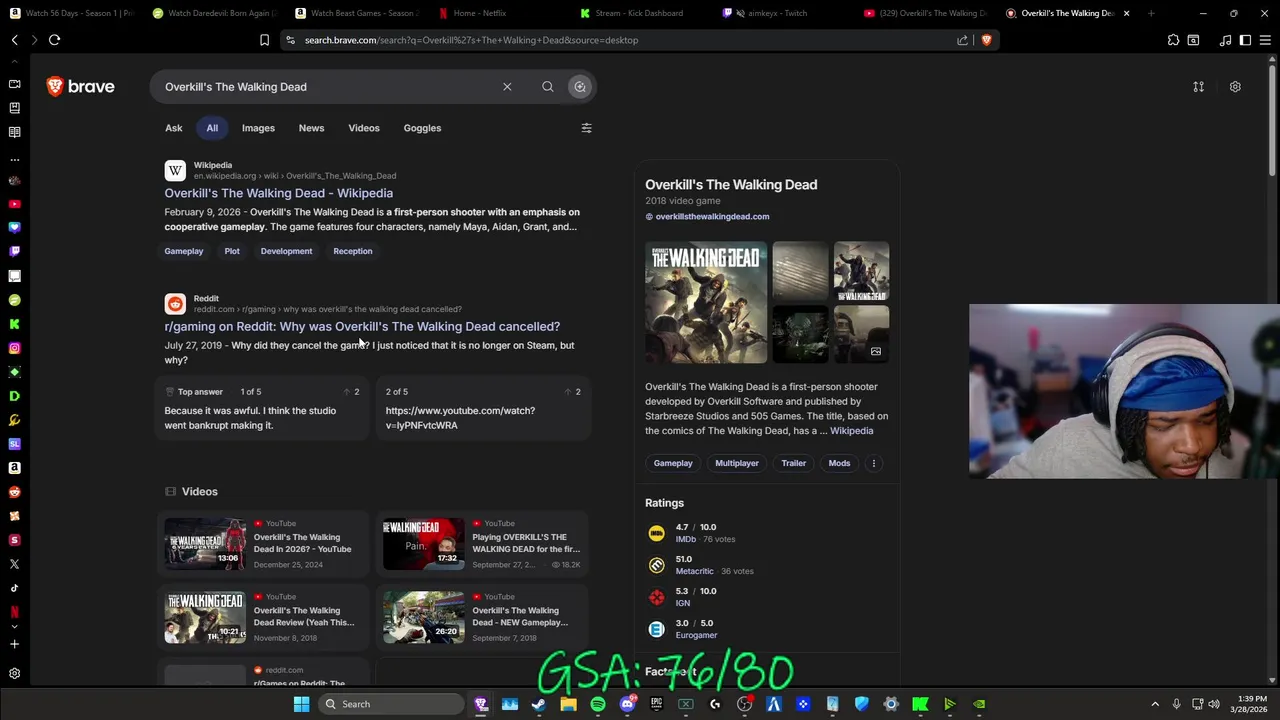Screen dimensions: 1280x720
Task: Switch to the Images tab
Action: point(258,128)
